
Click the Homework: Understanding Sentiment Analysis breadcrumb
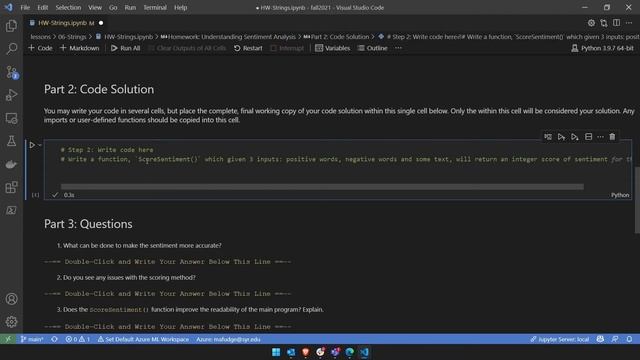pos(228,37)
